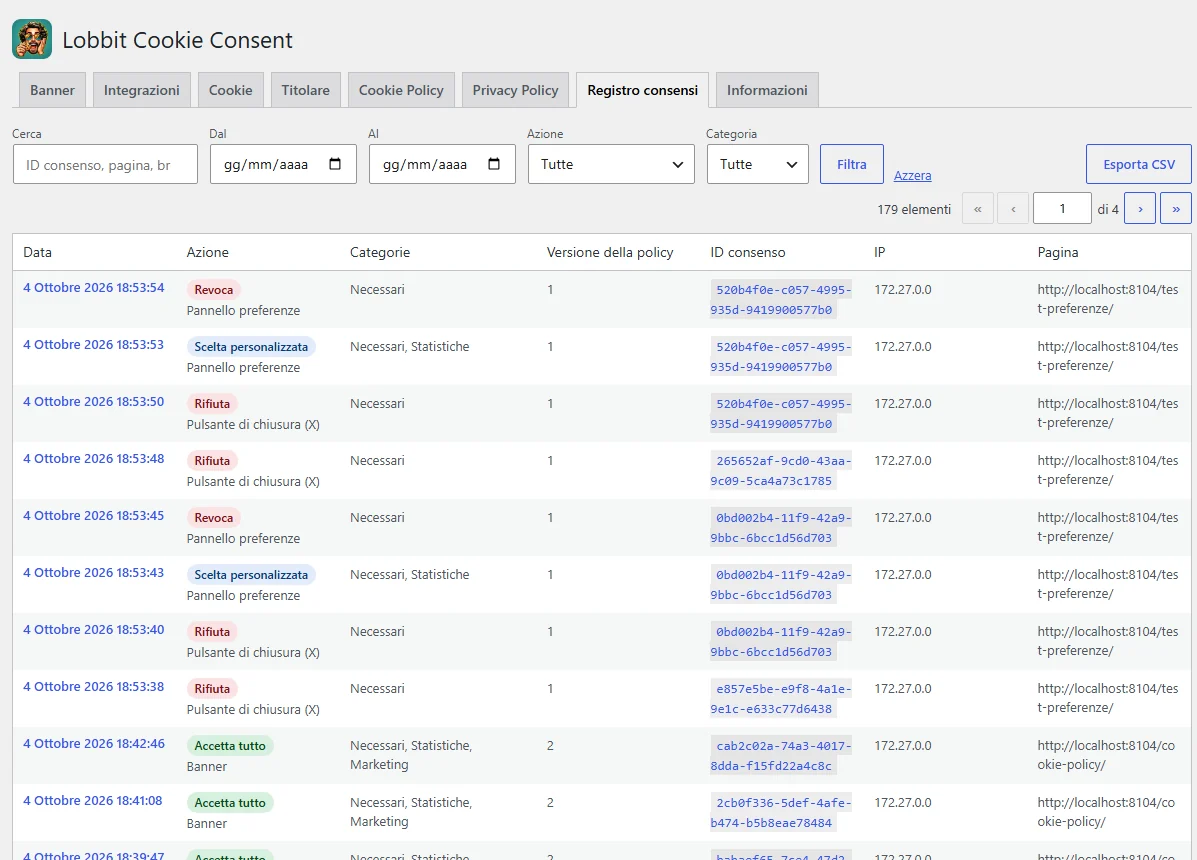Click the 179 elementi count text
This screenshot has height=860, width=1197.
pyautogui.click(x=915, y=209)
